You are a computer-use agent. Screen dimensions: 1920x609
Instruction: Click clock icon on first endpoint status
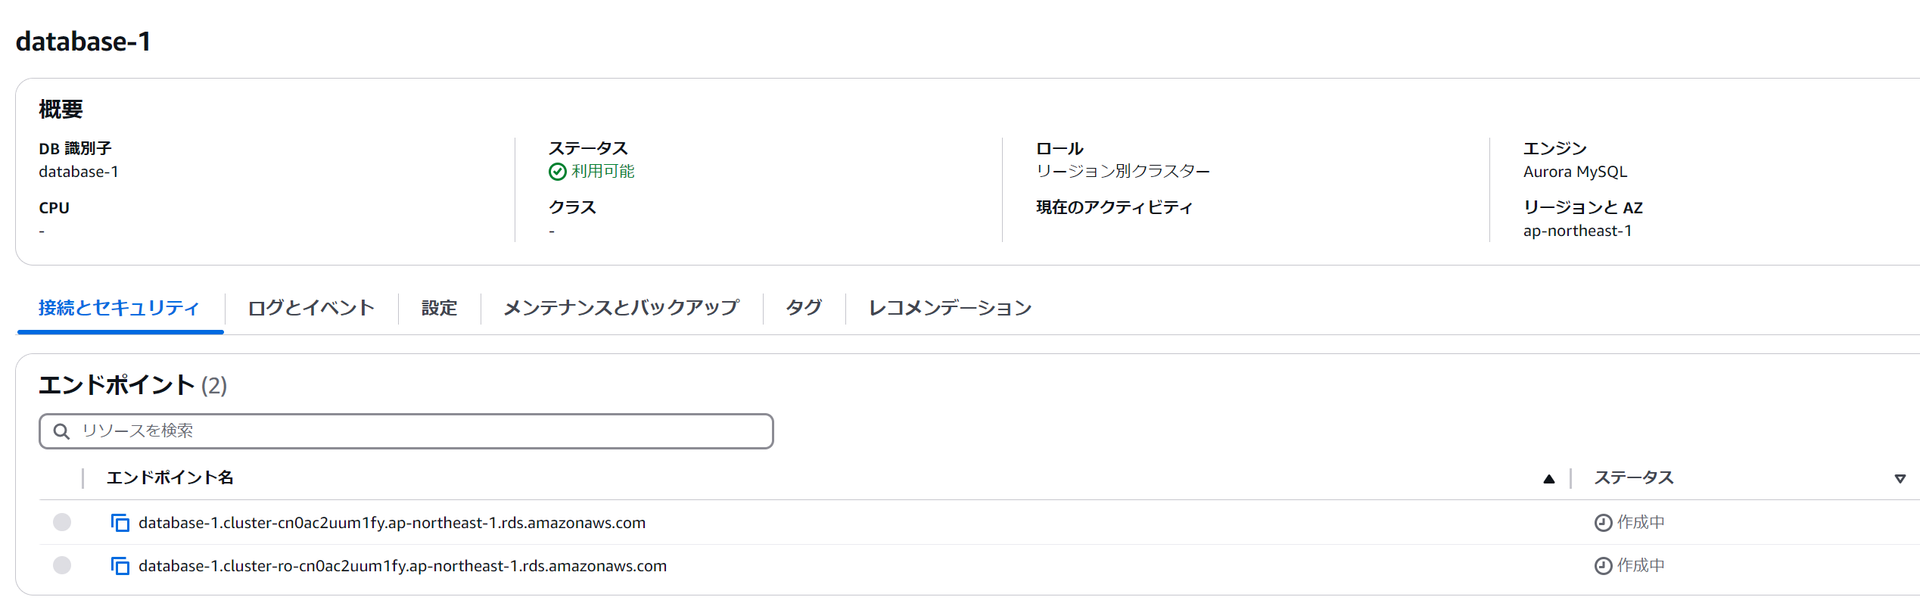(1603, 523)
